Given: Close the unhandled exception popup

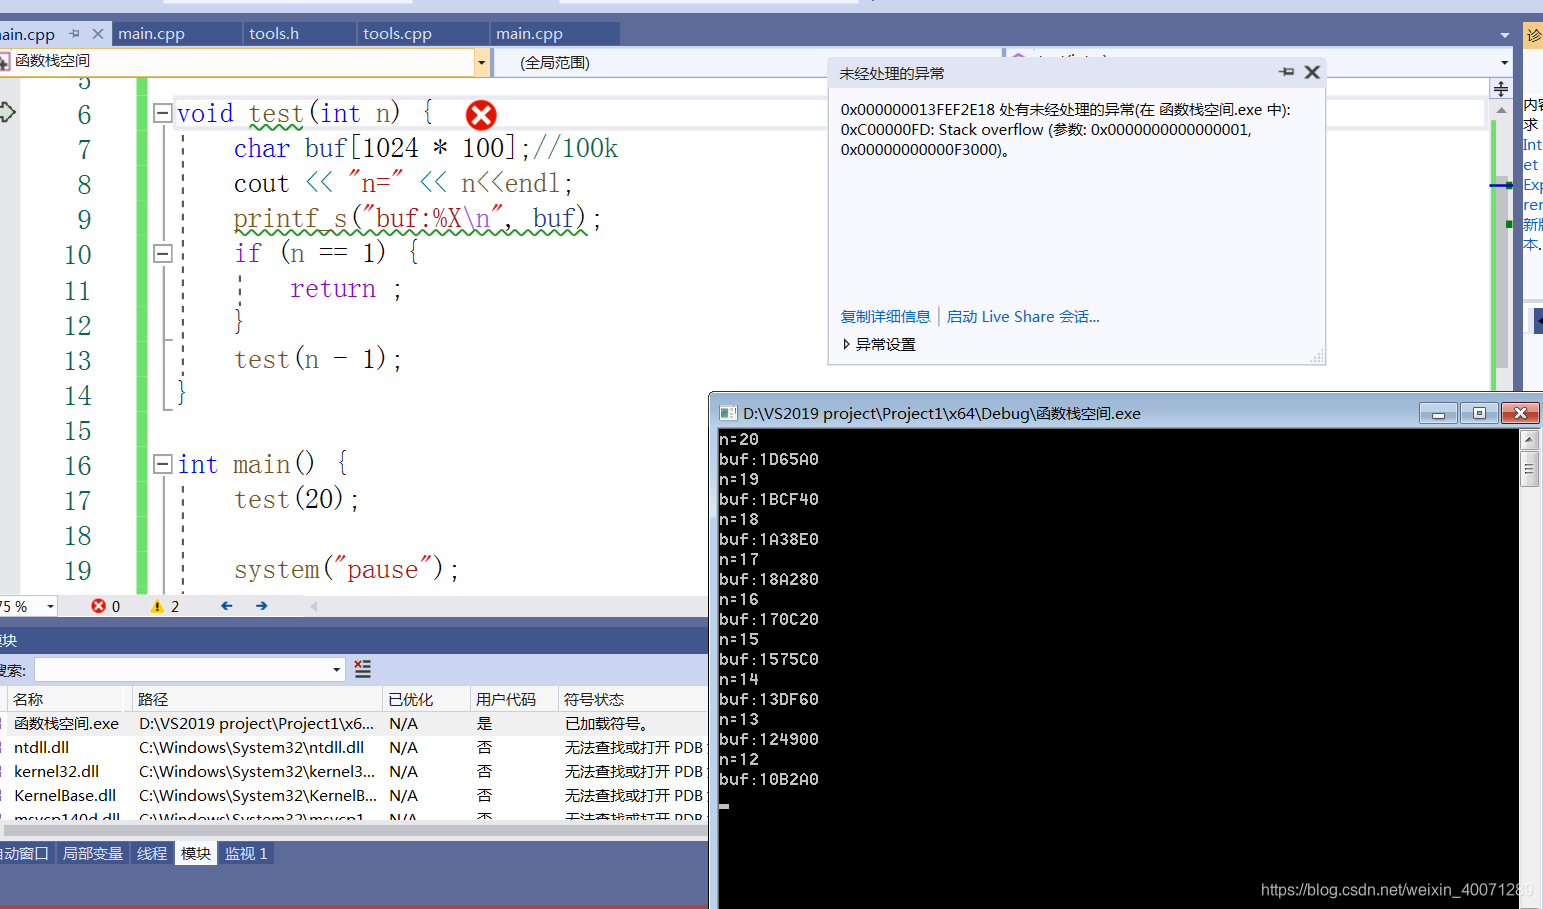Looking at the screenshot, I should [x=1312, y=72].
